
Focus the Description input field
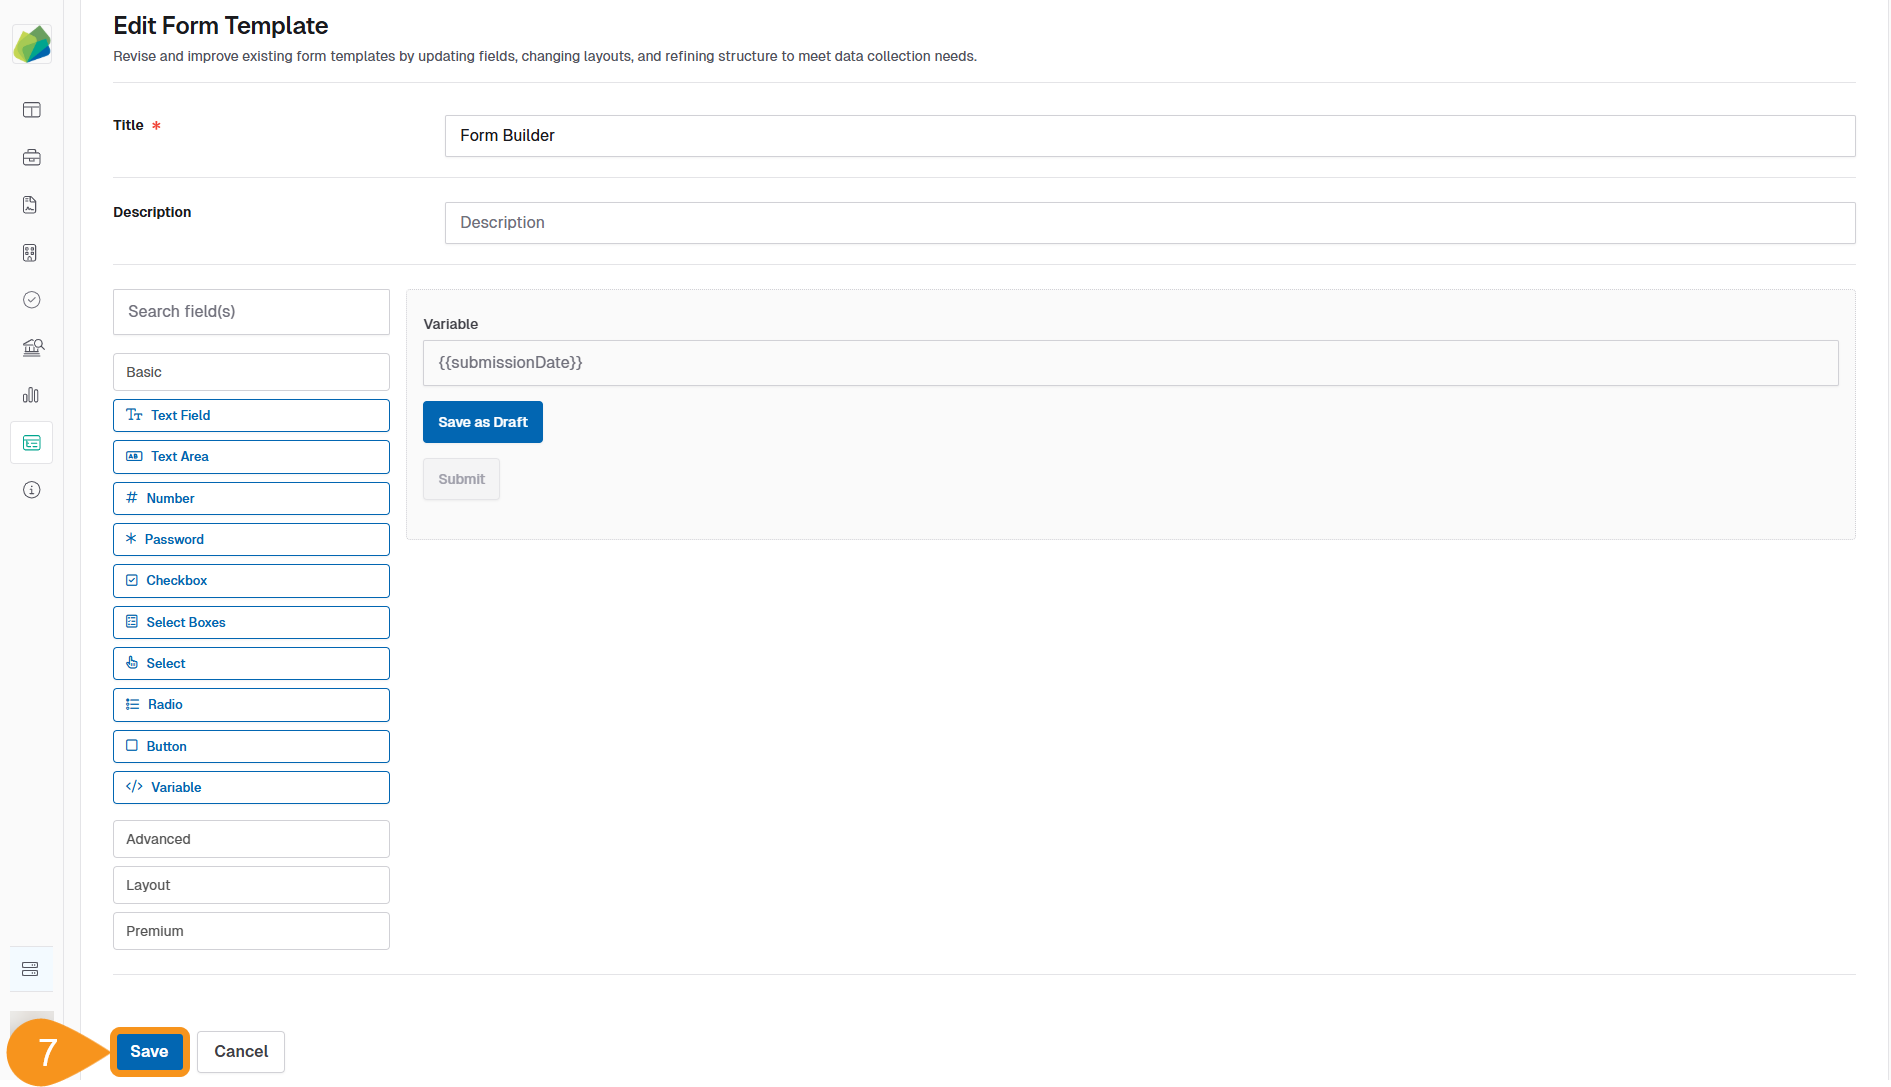pos(1149,223)
